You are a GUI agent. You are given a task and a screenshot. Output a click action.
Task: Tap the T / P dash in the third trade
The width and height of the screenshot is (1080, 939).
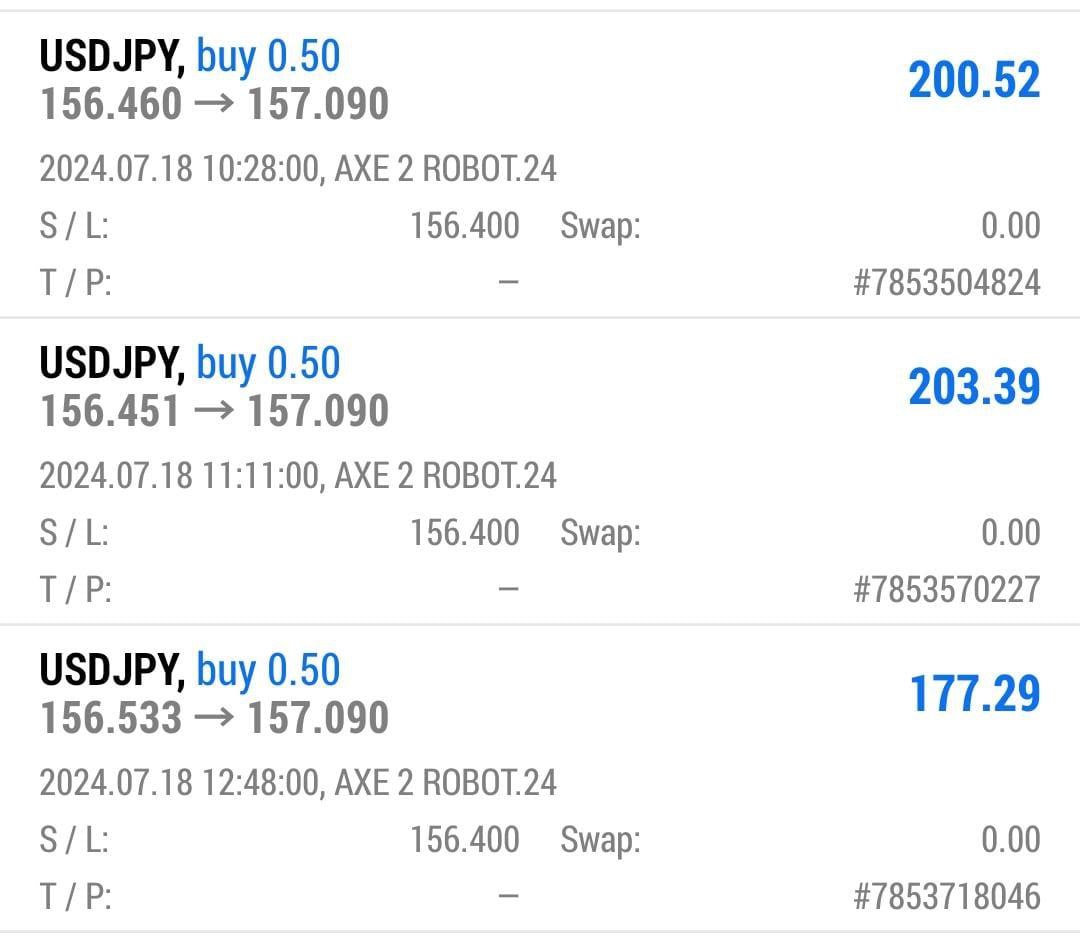pyautogui.click(x=508, y=897)
